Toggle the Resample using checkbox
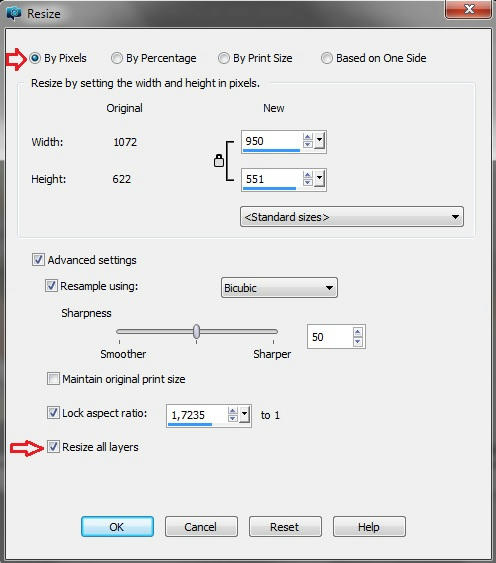The width and height of the screenshot is (496, 563). click(51, 286)
